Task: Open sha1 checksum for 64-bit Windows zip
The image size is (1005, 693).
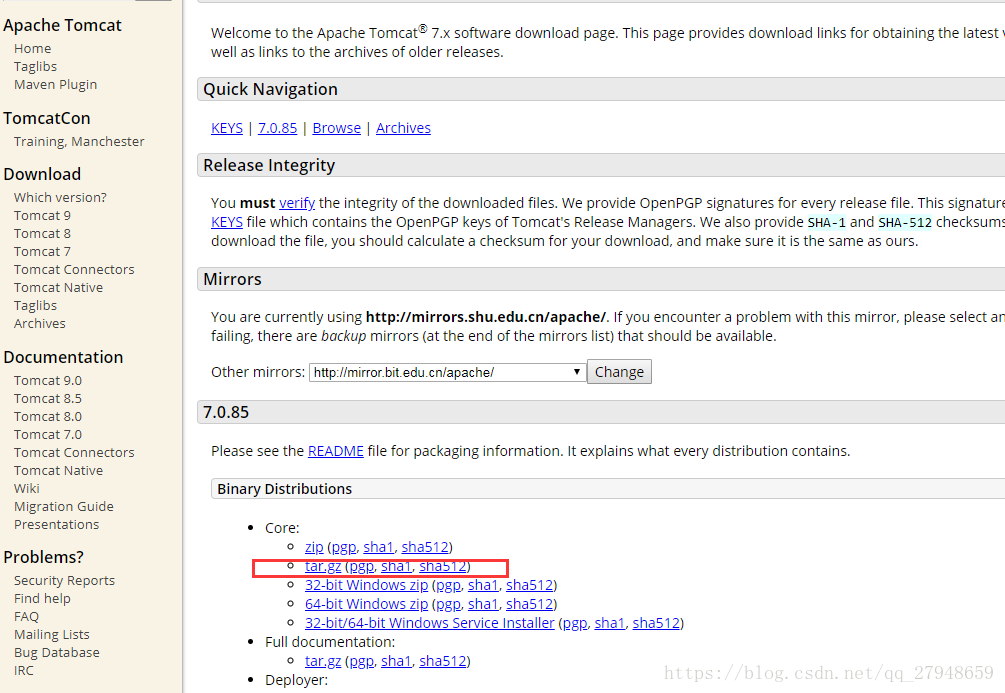Action: [x=483, y=605]
